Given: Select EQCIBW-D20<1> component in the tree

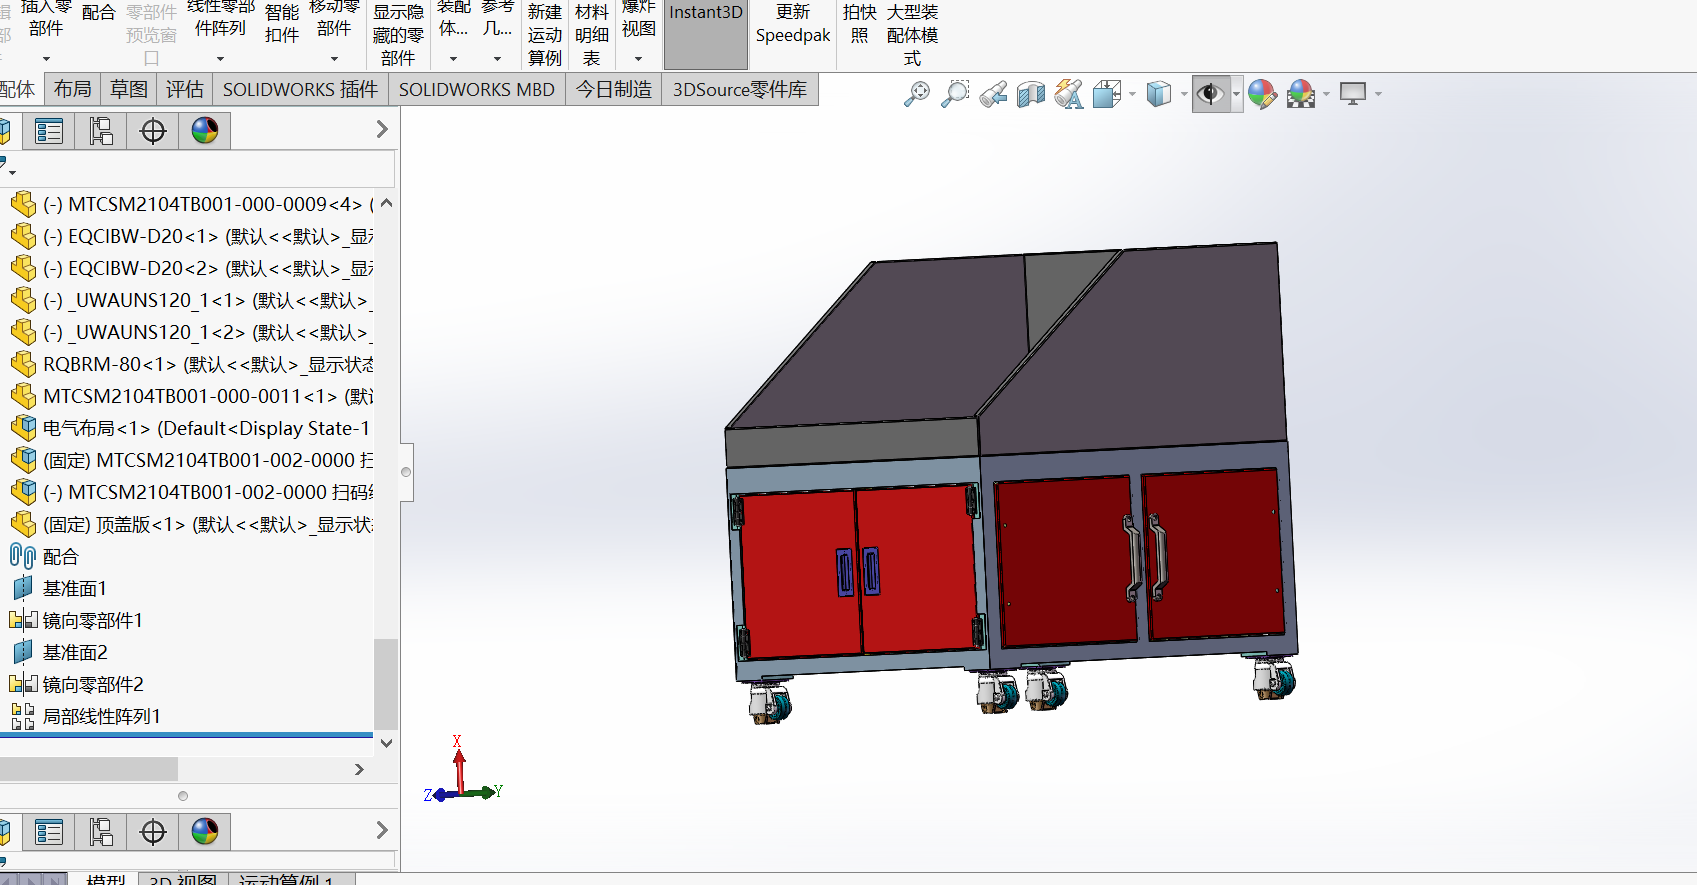Looking at the screenshot, I should [x=191, y=237].
